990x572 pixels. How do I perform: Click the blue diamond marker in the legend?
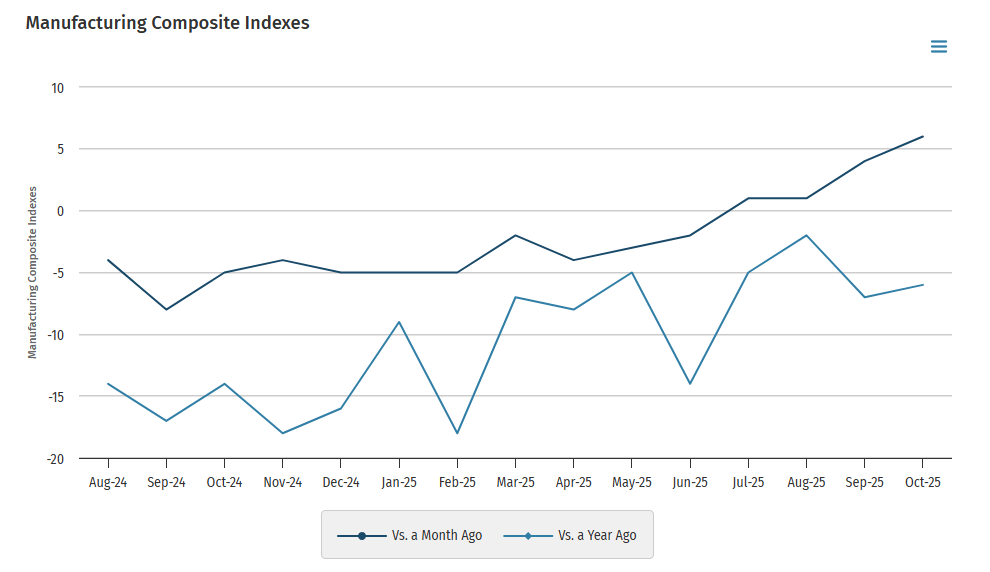click(x=528, y=536)
